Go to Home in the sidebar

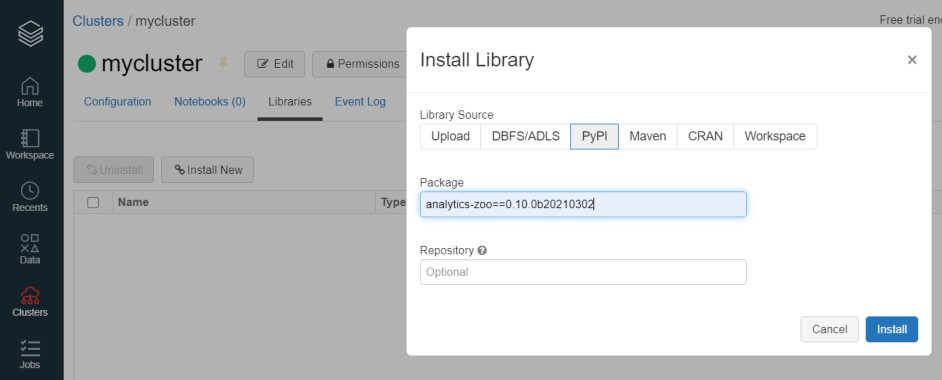(x=30, y=92)
